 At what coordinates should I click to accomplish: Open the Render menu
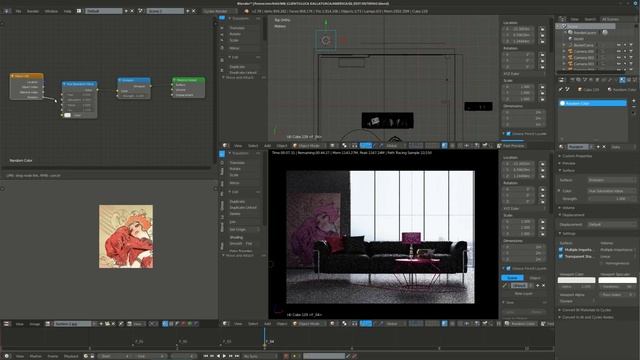pyautogui.click(x=33, y=11)
